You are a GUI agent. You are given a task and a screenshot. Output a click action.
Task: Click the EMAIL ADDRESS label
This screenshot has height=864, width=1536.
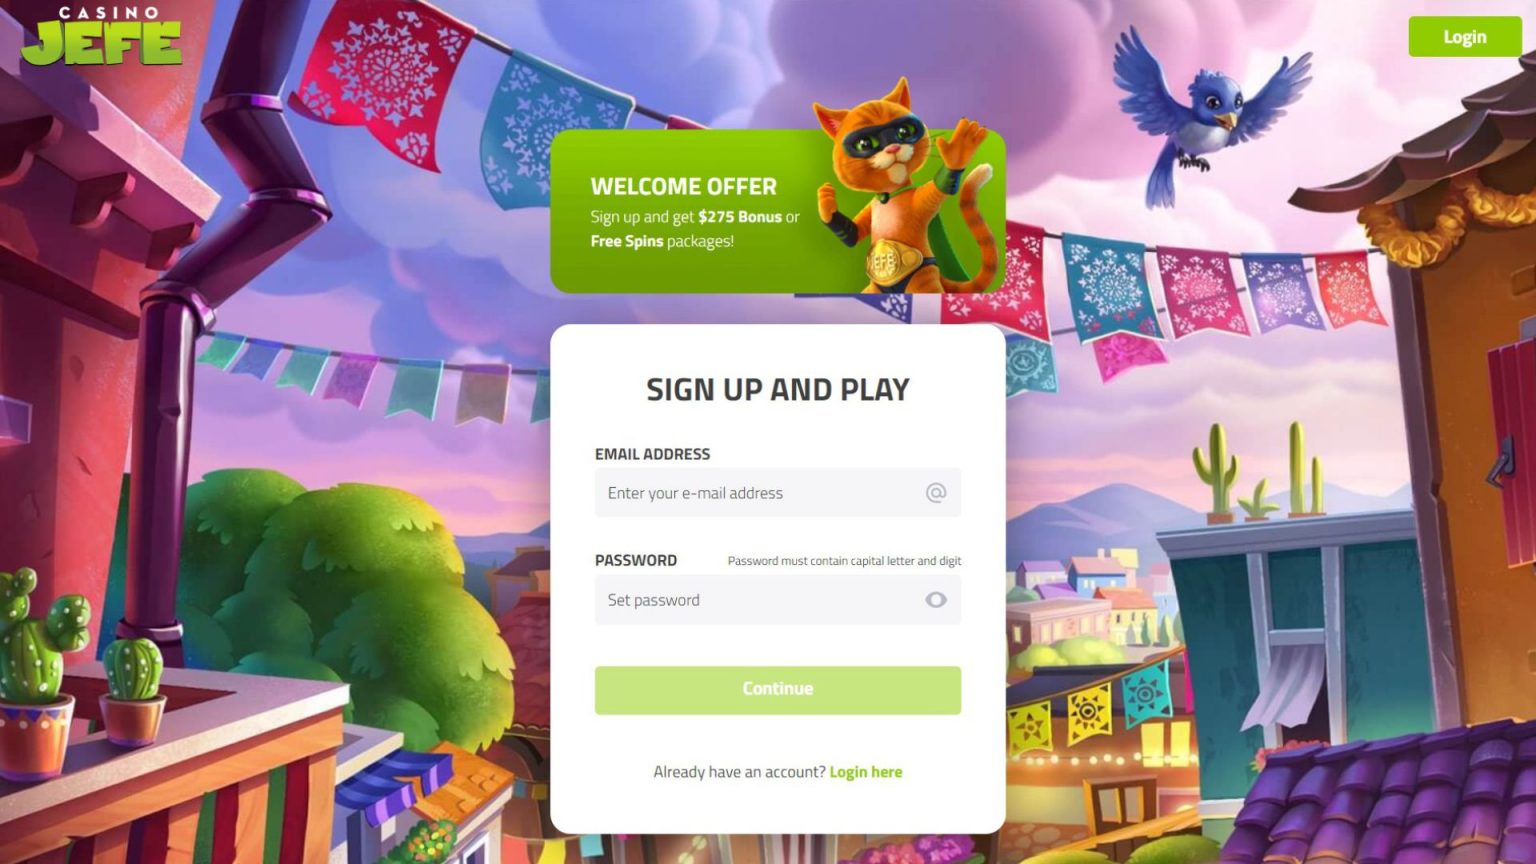[x=652, y=454]
